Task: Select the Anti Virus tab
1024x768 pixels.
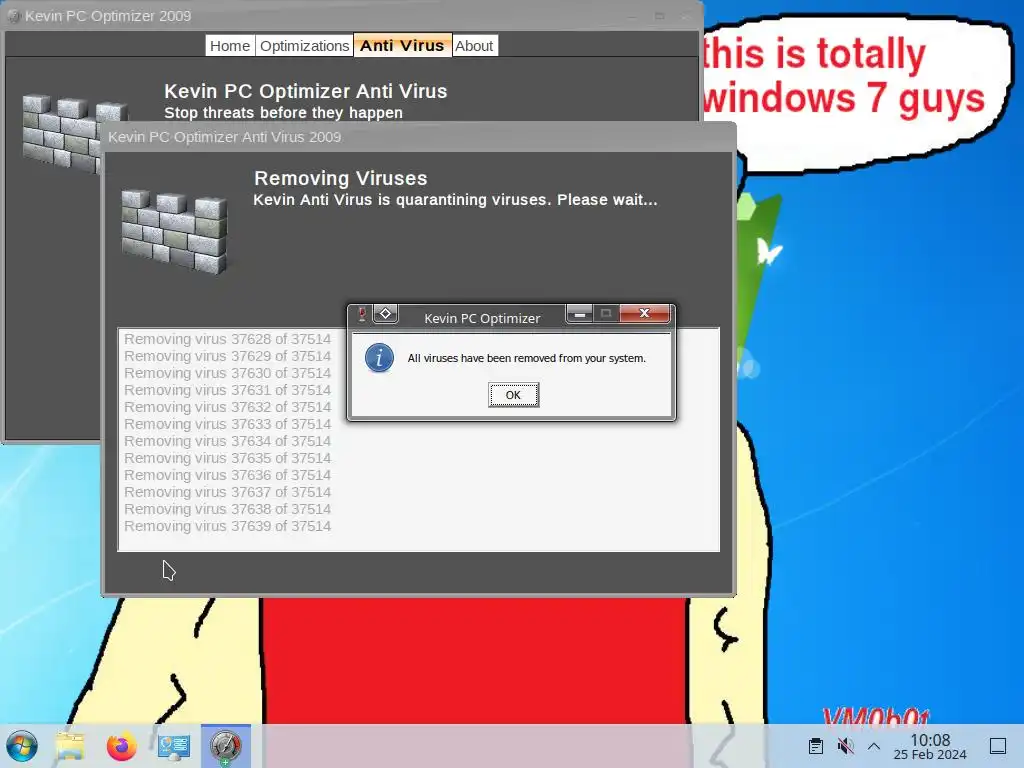Action: [402, 46]
